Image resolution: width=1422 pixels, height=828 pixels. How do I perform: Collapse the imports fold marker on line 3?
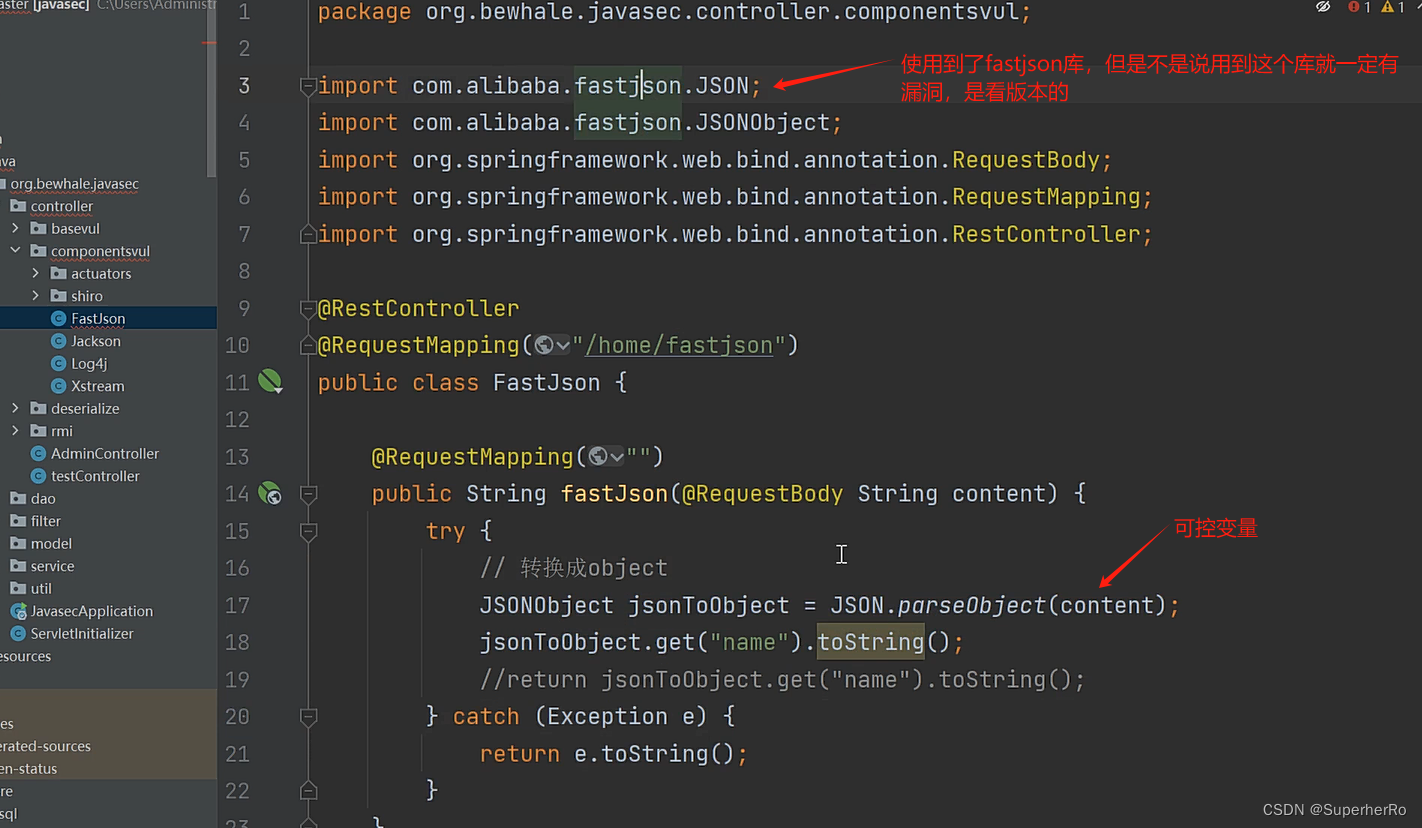point(308,86)
